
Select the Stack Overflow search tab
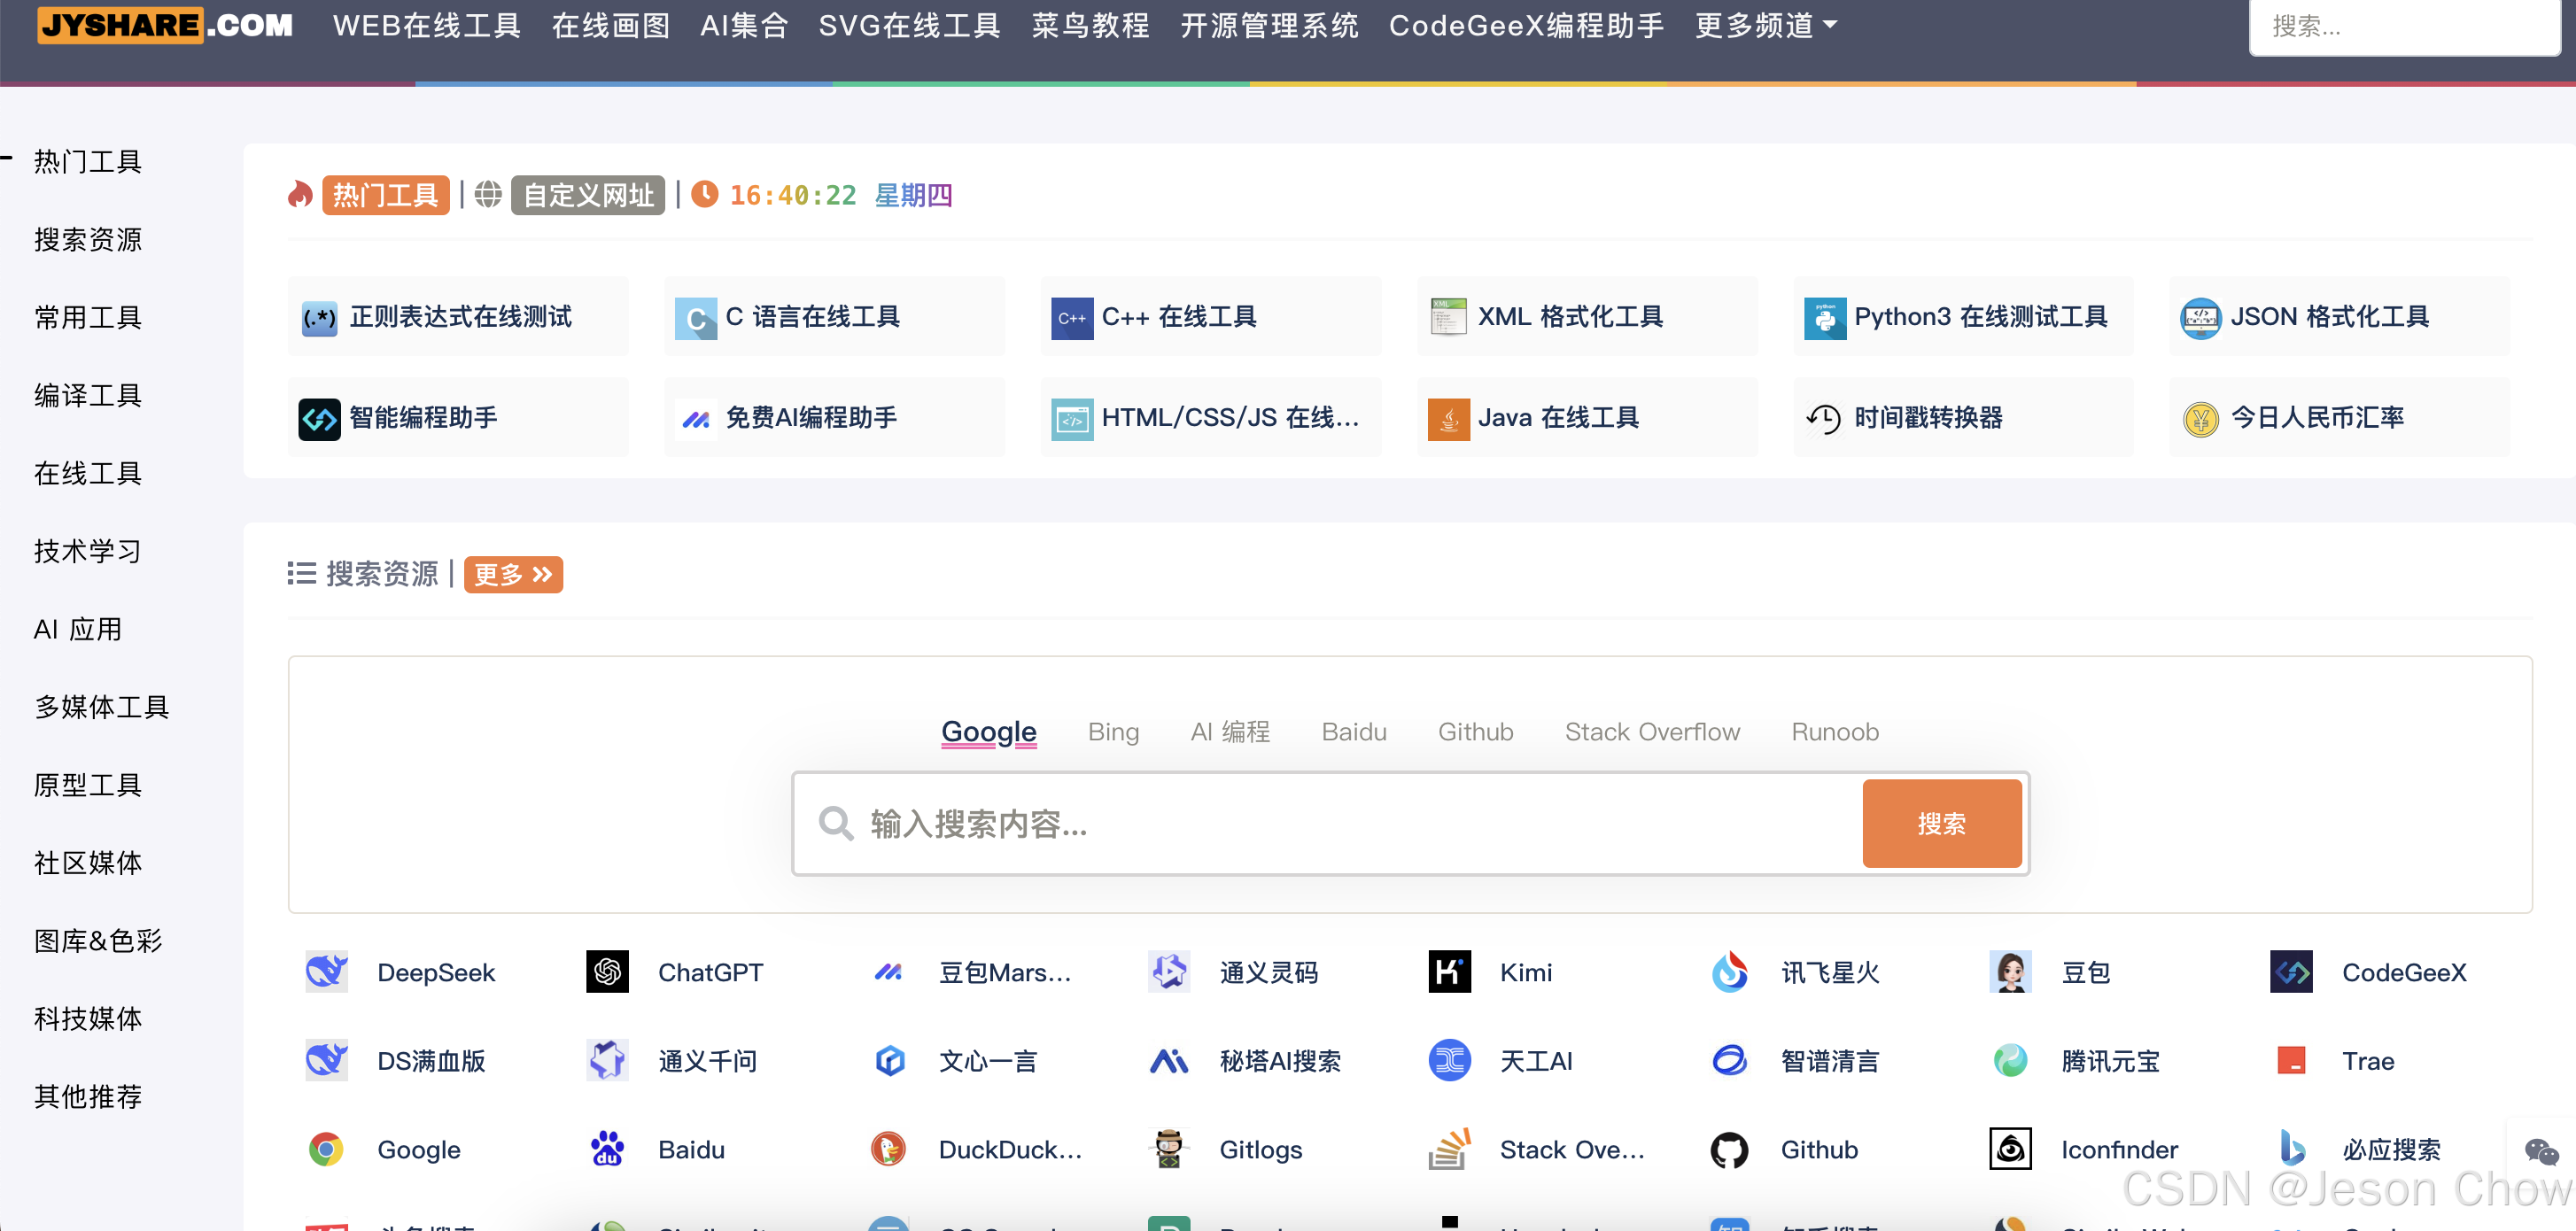[x=1651, y=732]
